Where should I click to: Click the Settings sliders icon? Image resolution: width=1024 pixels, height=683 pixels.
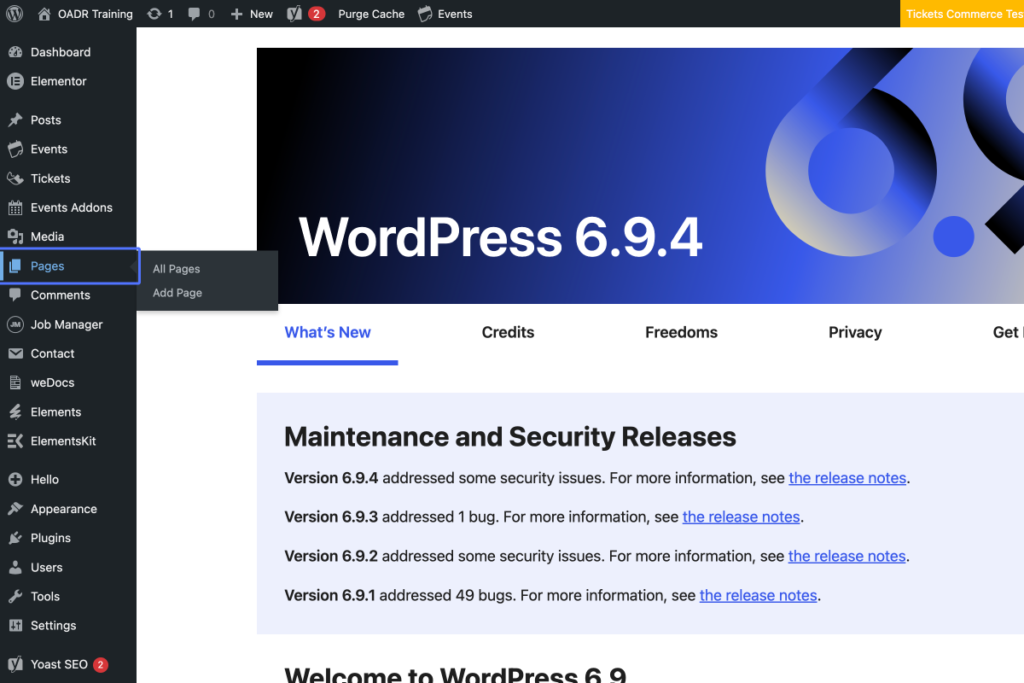pyautogui.click(x=16, y=626)
